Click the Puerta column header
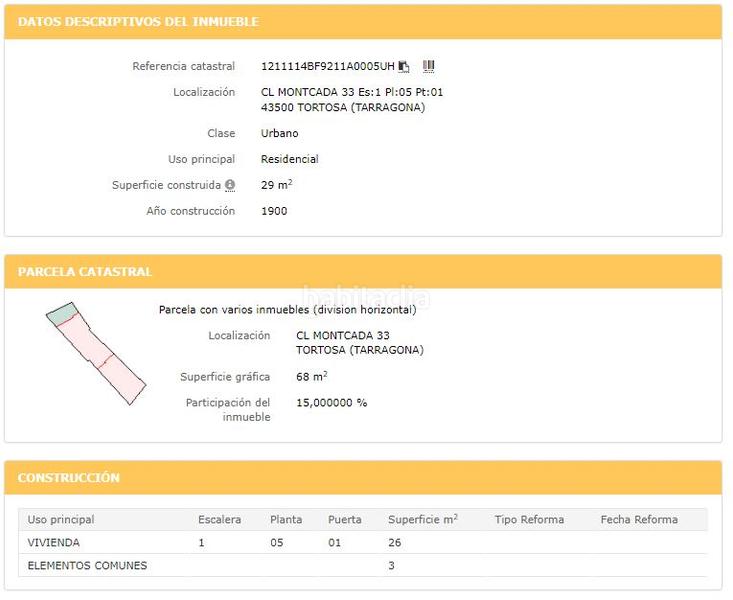The image size is (733, 600). click(x=344, y=520)
